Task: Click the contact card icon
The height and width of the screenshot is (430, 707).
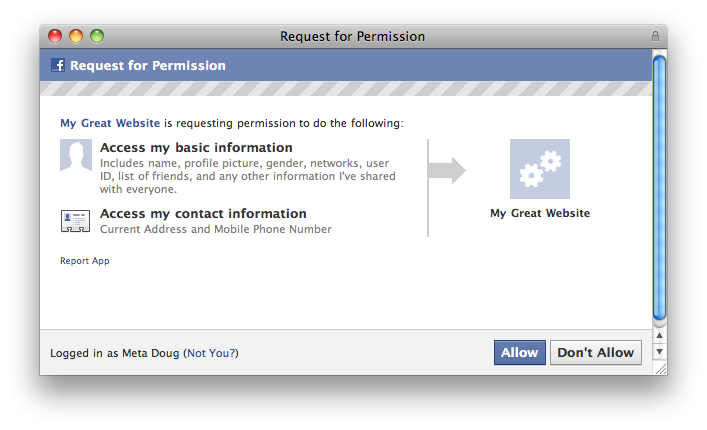Action: pos(76,221)
